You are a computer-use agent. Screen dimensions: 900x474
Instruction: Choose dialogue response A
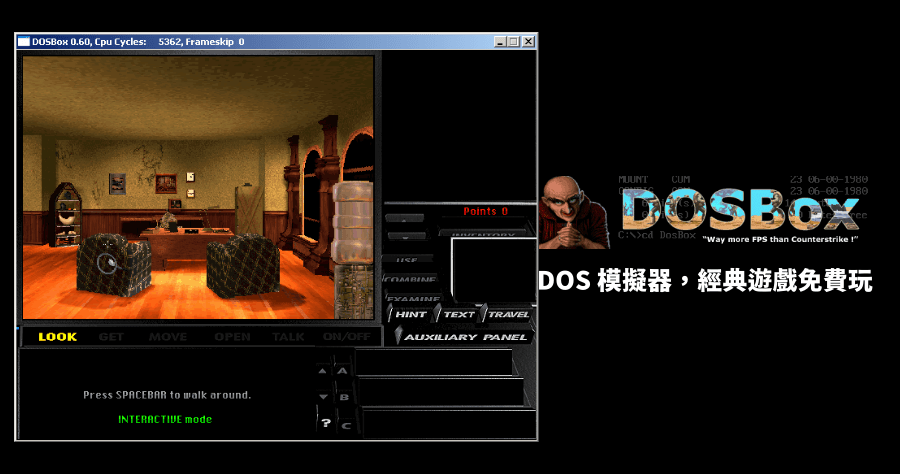pyautogui.click(x=343, y=371)
